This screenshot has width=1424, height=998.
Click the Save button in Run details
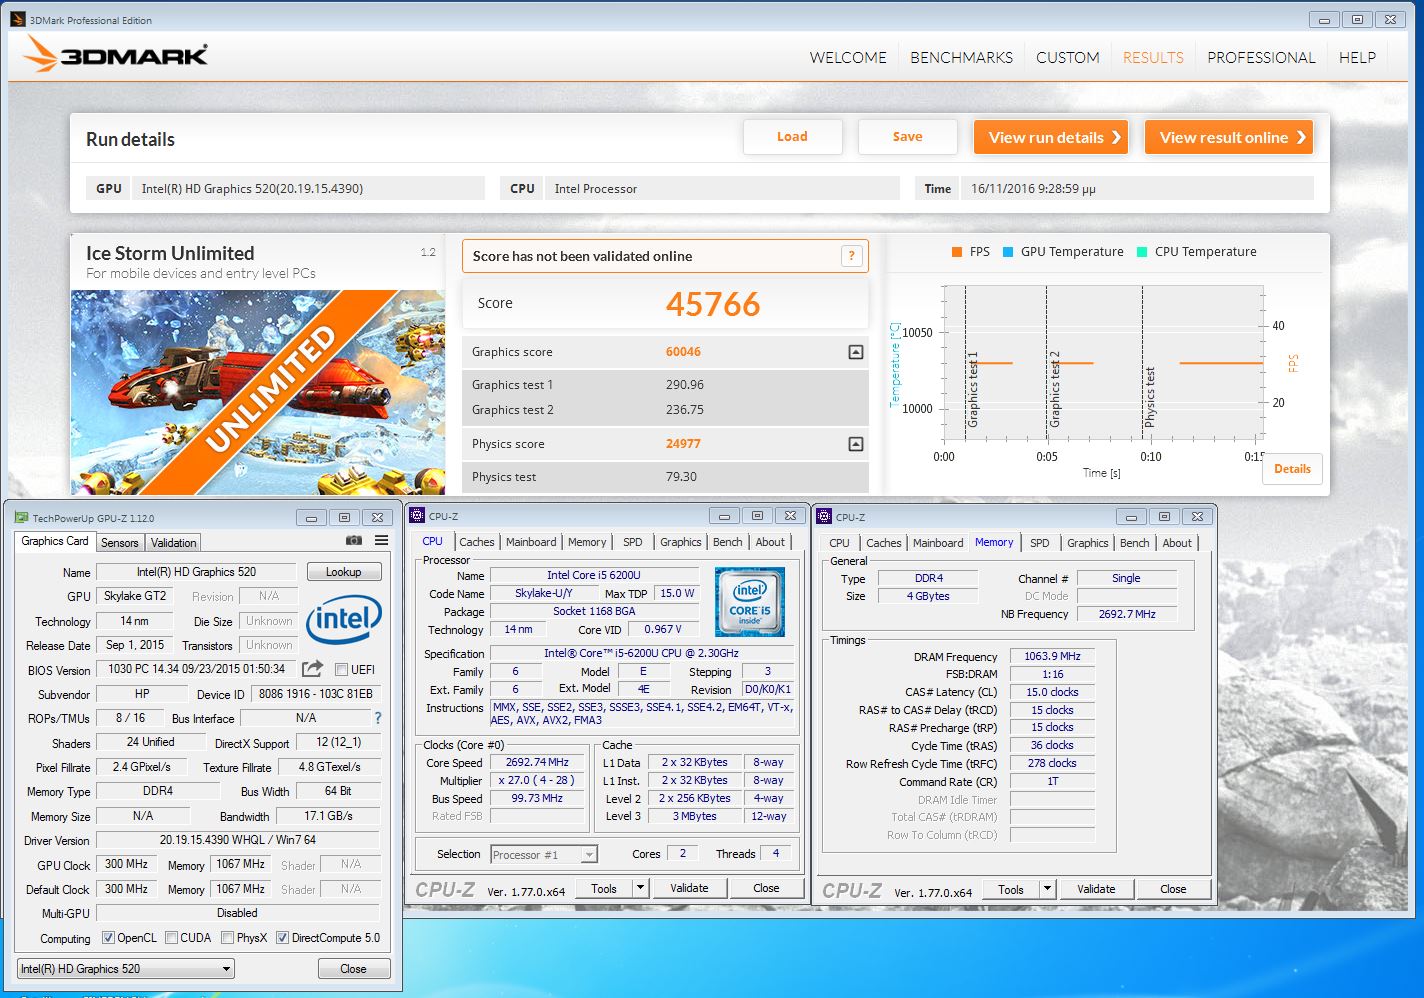[x=907, y=137]
